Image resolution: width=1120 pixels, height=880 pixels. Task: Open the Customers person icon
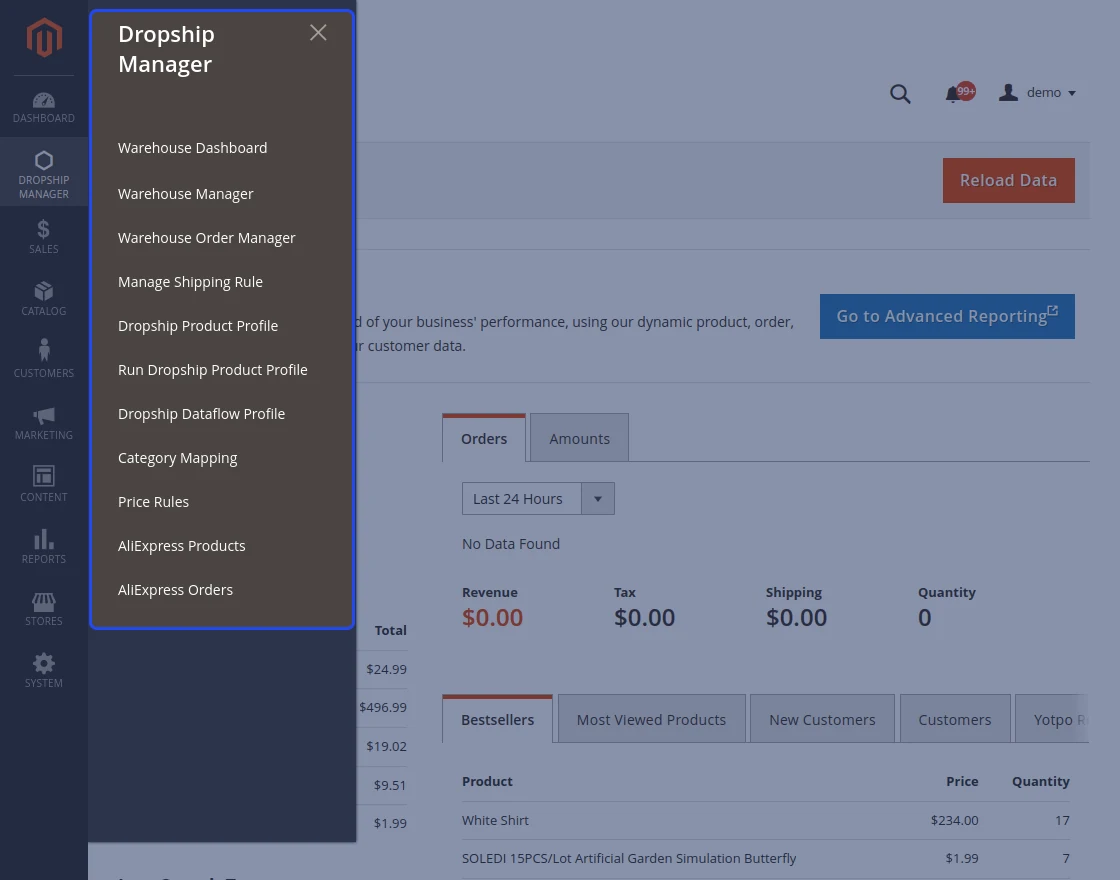click(x=44, y=350)
